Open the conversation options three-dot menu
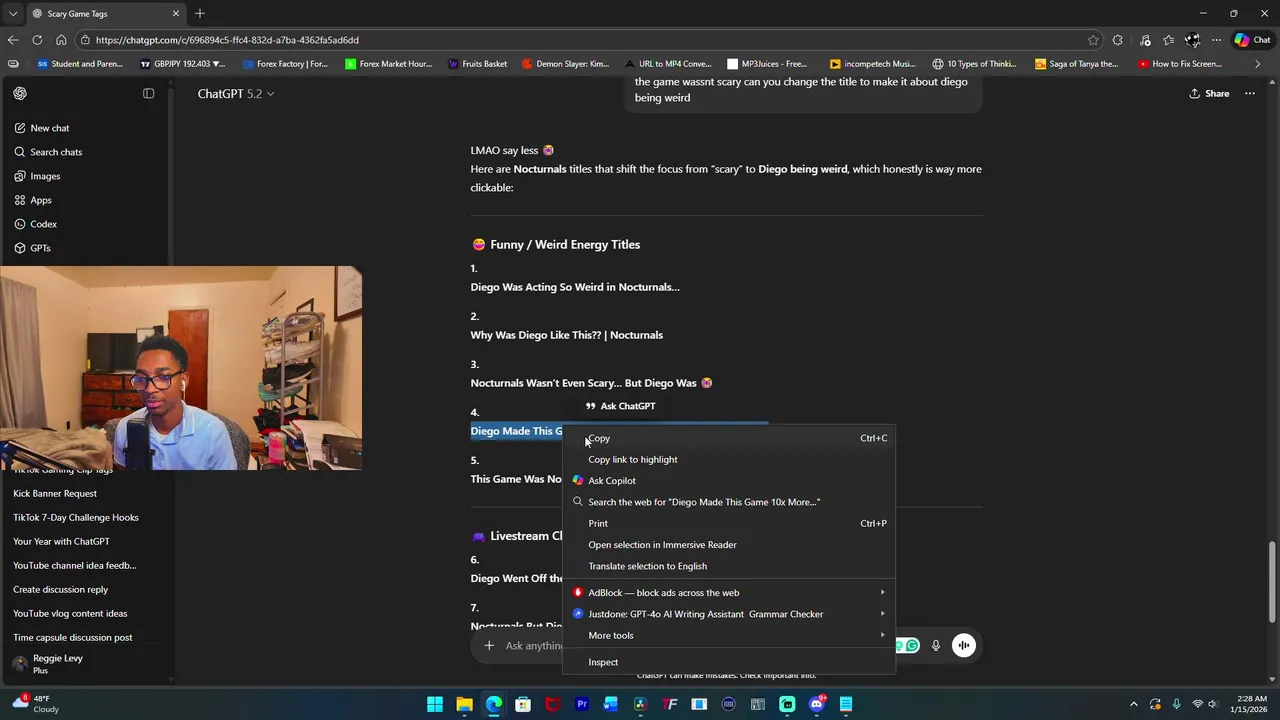The width and height of the screenshot is (1280, 720). [x=1250, y=93]
